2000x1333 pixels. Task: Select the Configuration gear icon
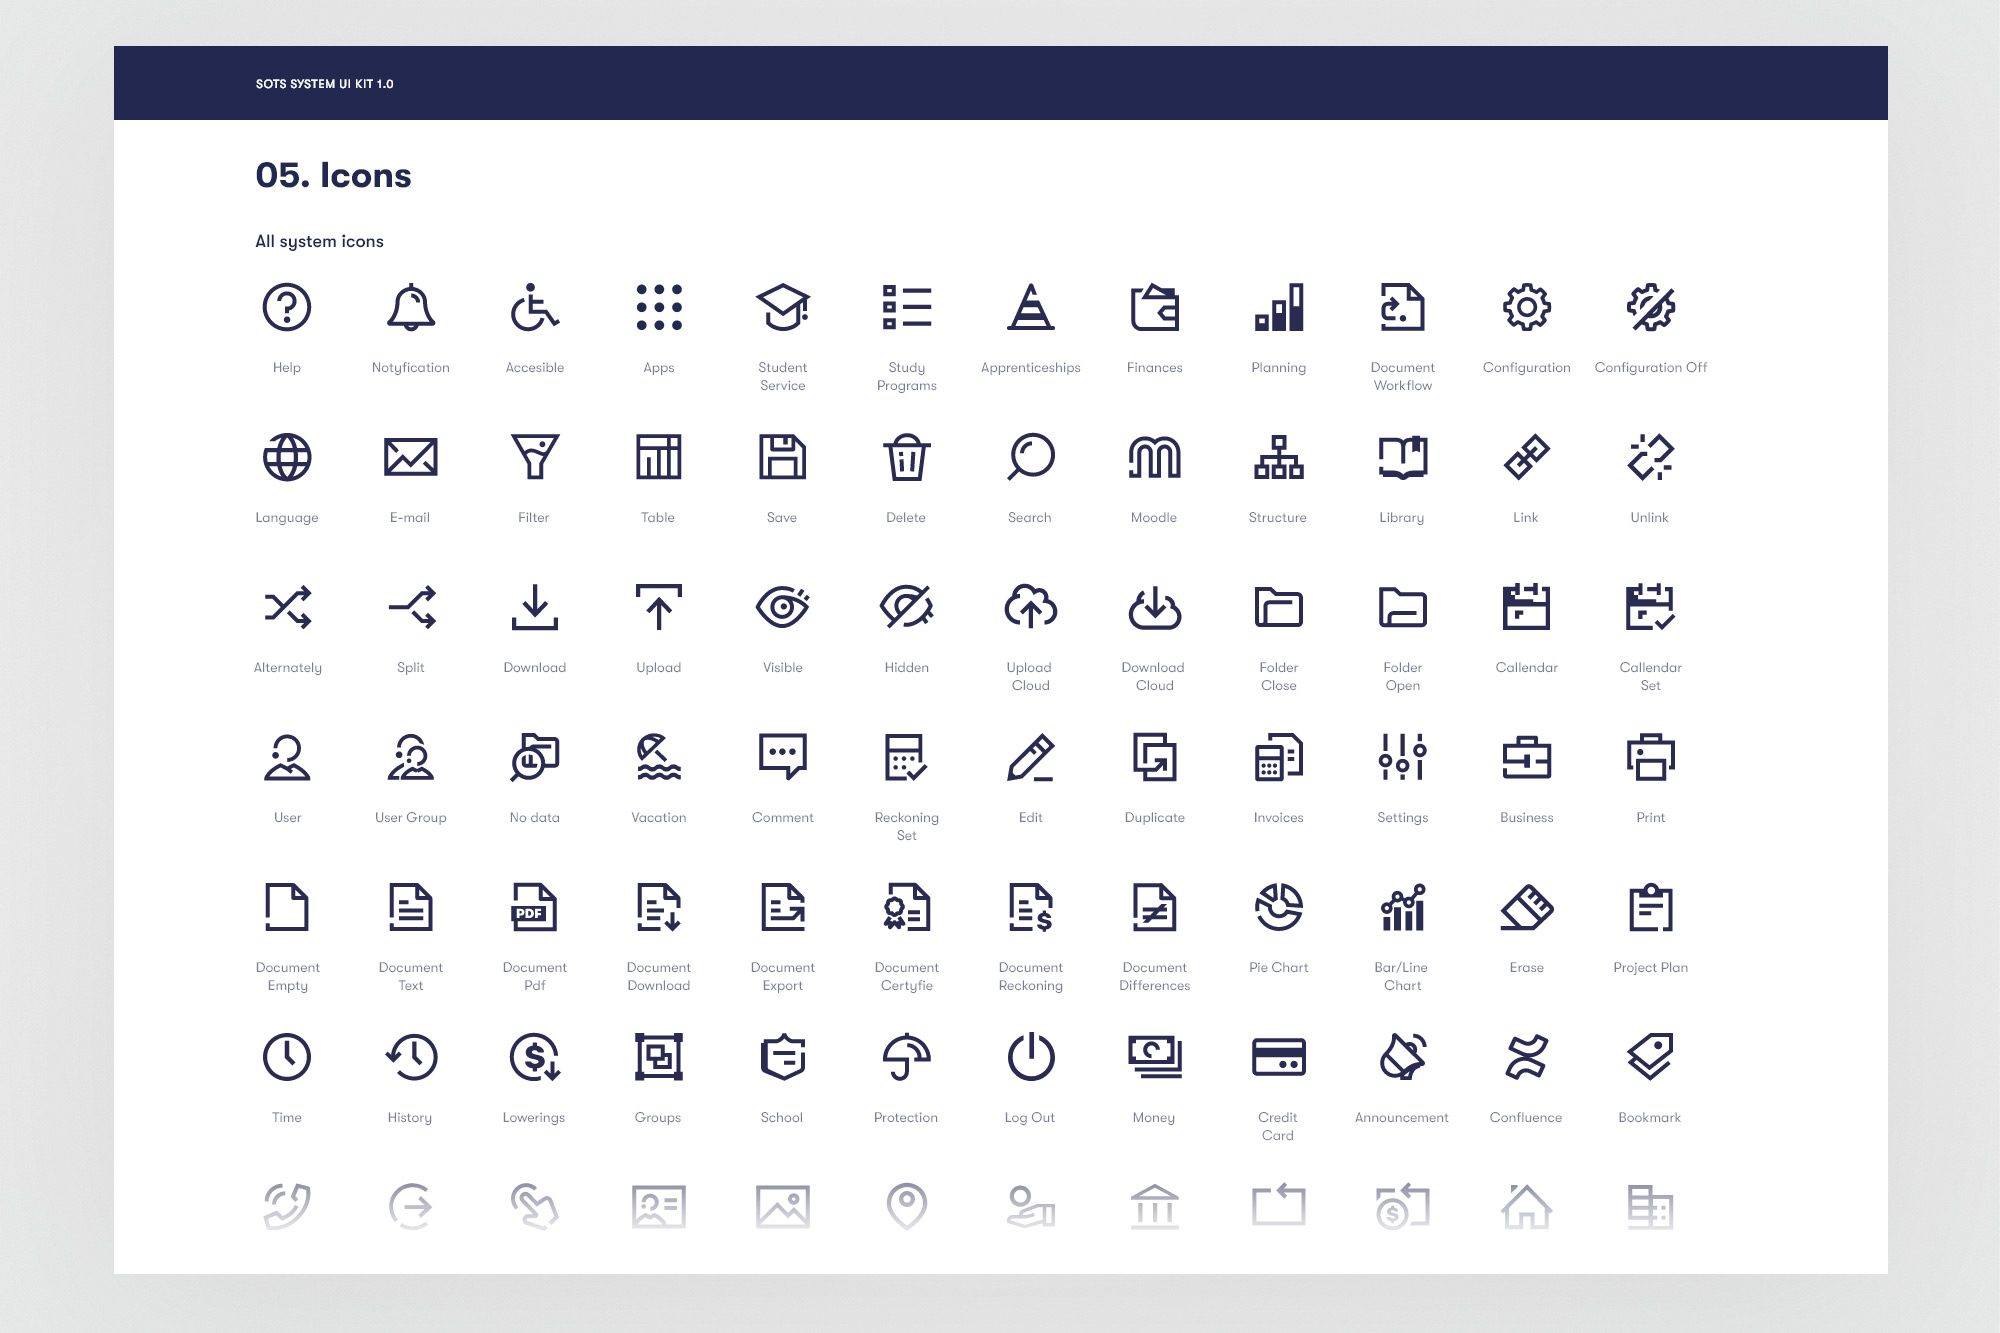[x=1526, y=307]
